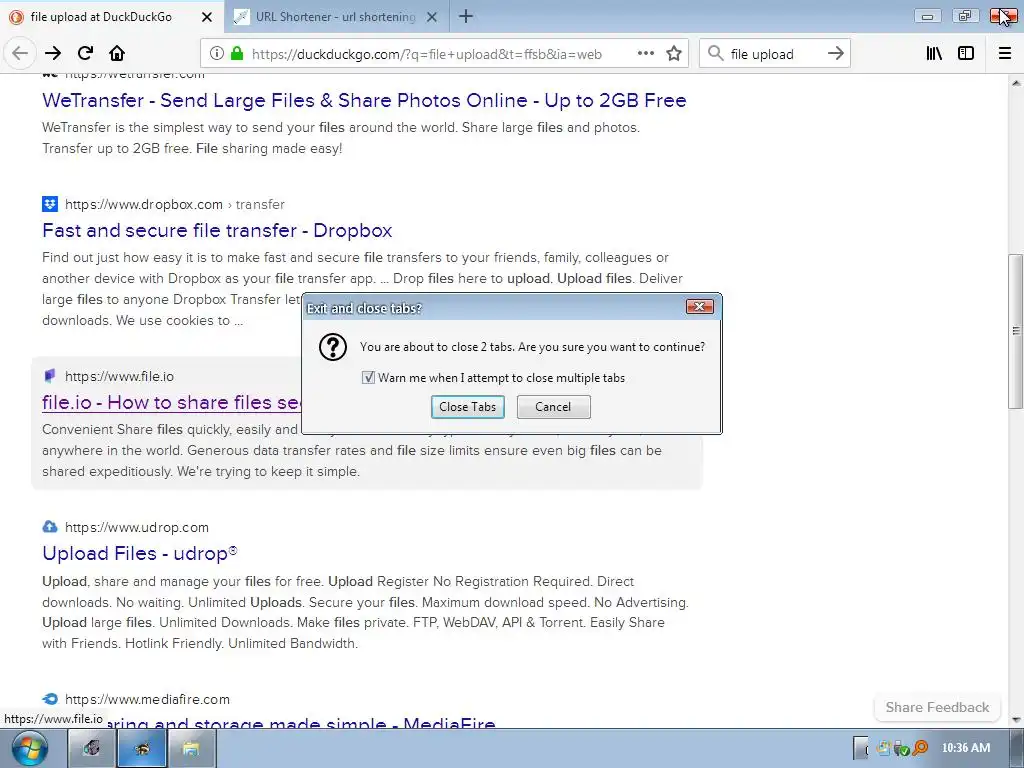Open page actions three-dot menu
Screen dimensions: 1024x768
click(x=646, y=54)
